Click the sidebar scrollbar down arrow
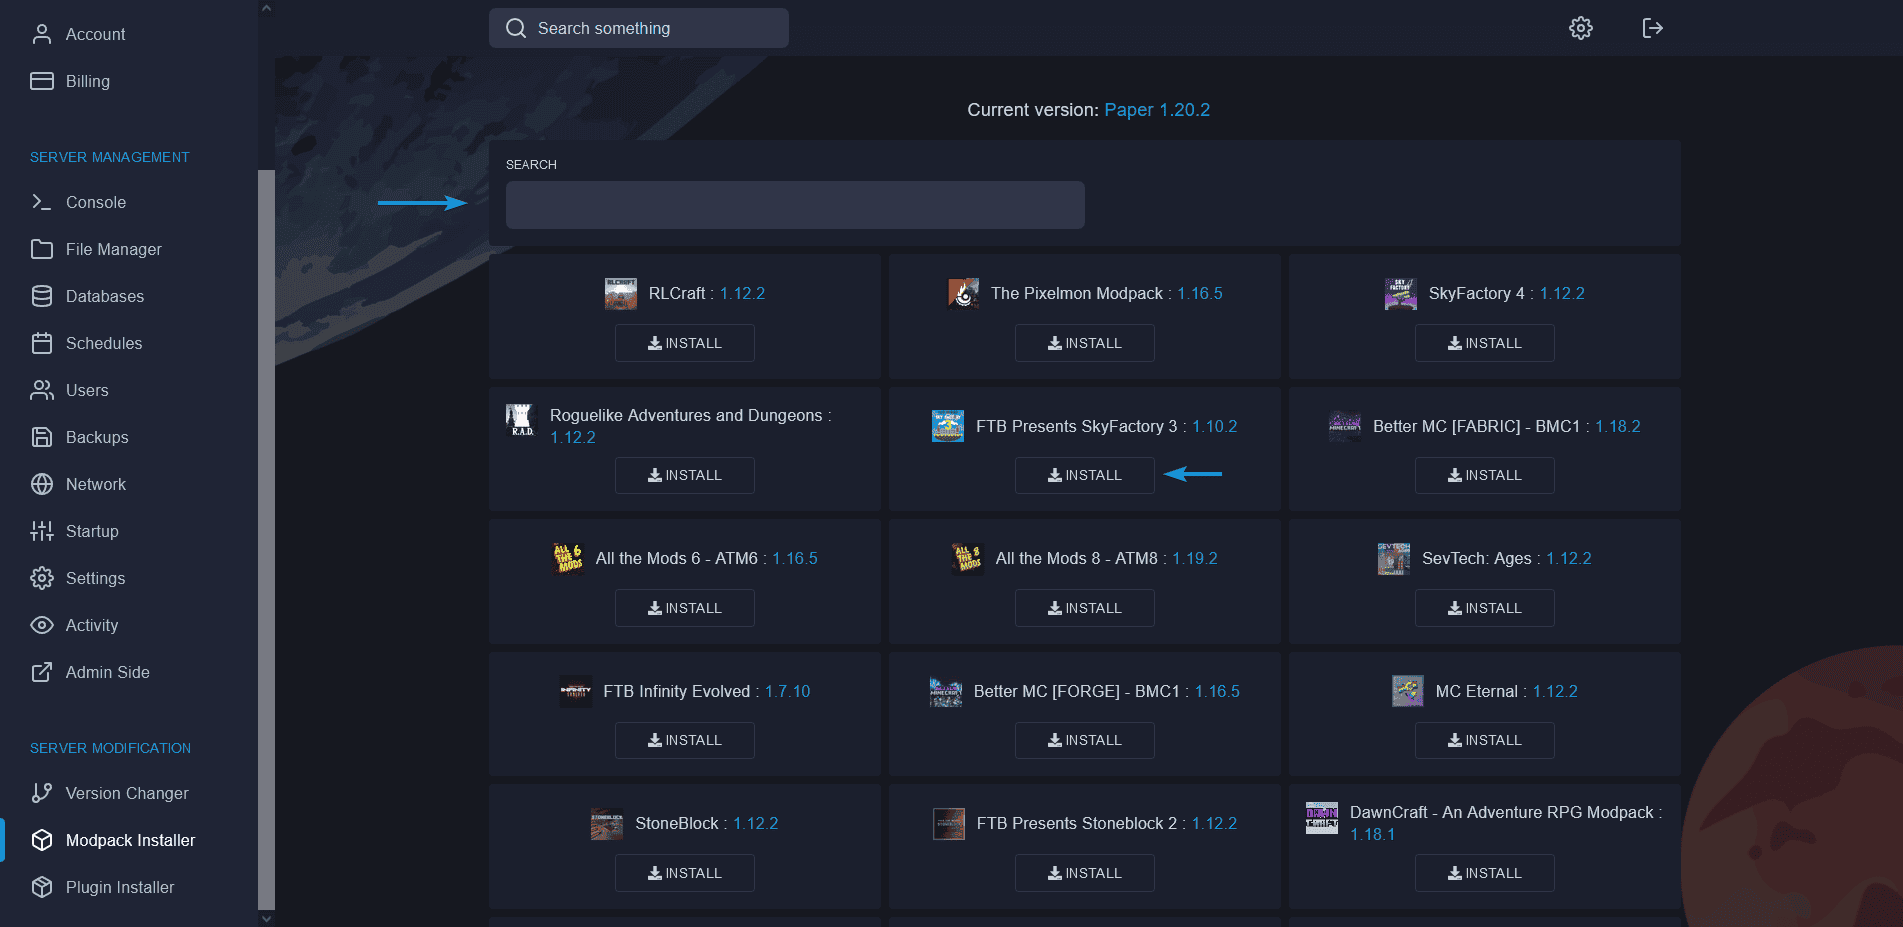Screen dimensions: 1903x927 266,918
